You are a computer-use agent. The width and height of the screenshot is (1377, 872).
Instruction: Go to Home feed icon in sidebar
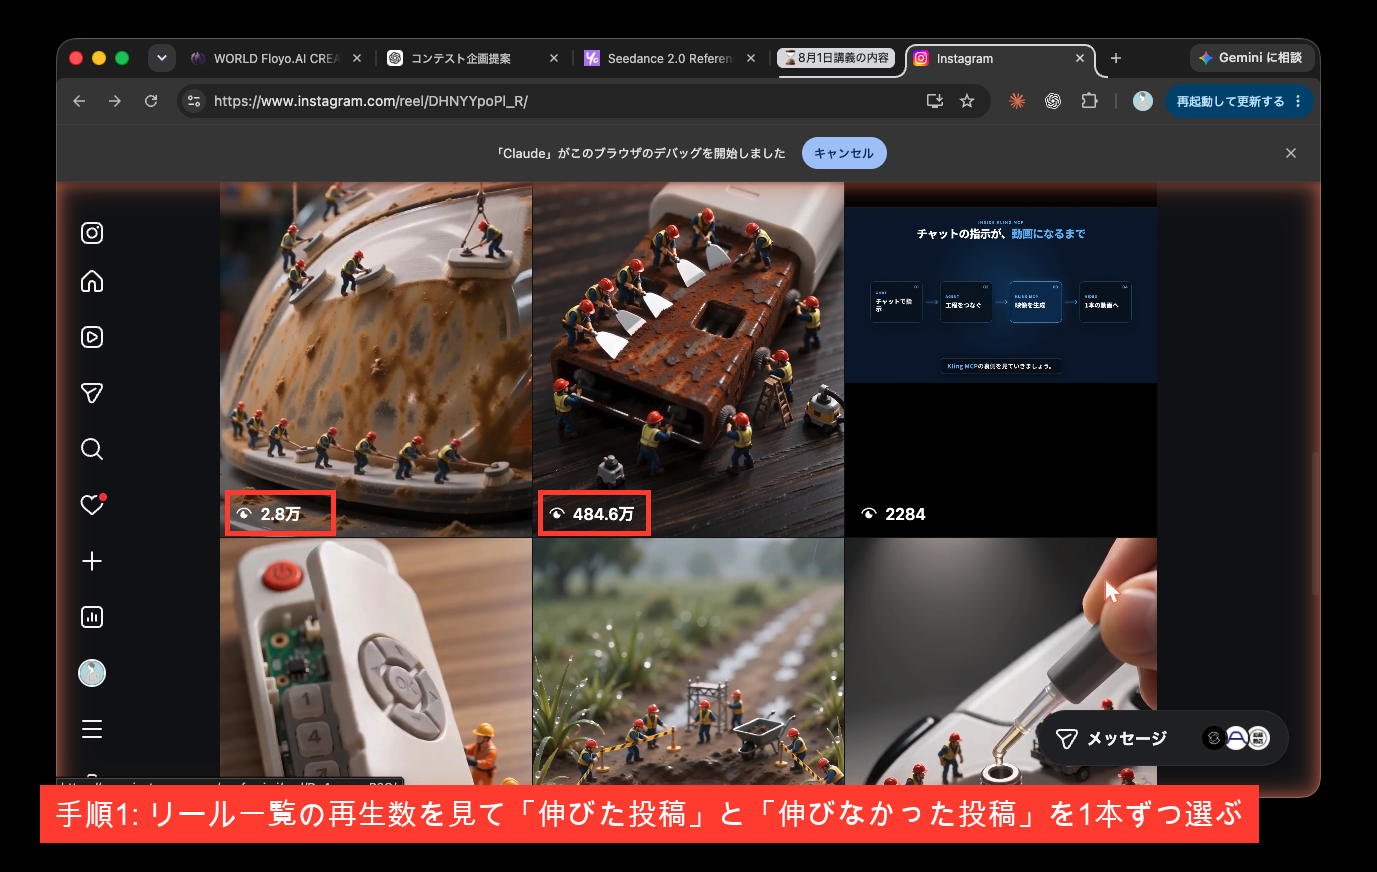[x=92, y=281]
